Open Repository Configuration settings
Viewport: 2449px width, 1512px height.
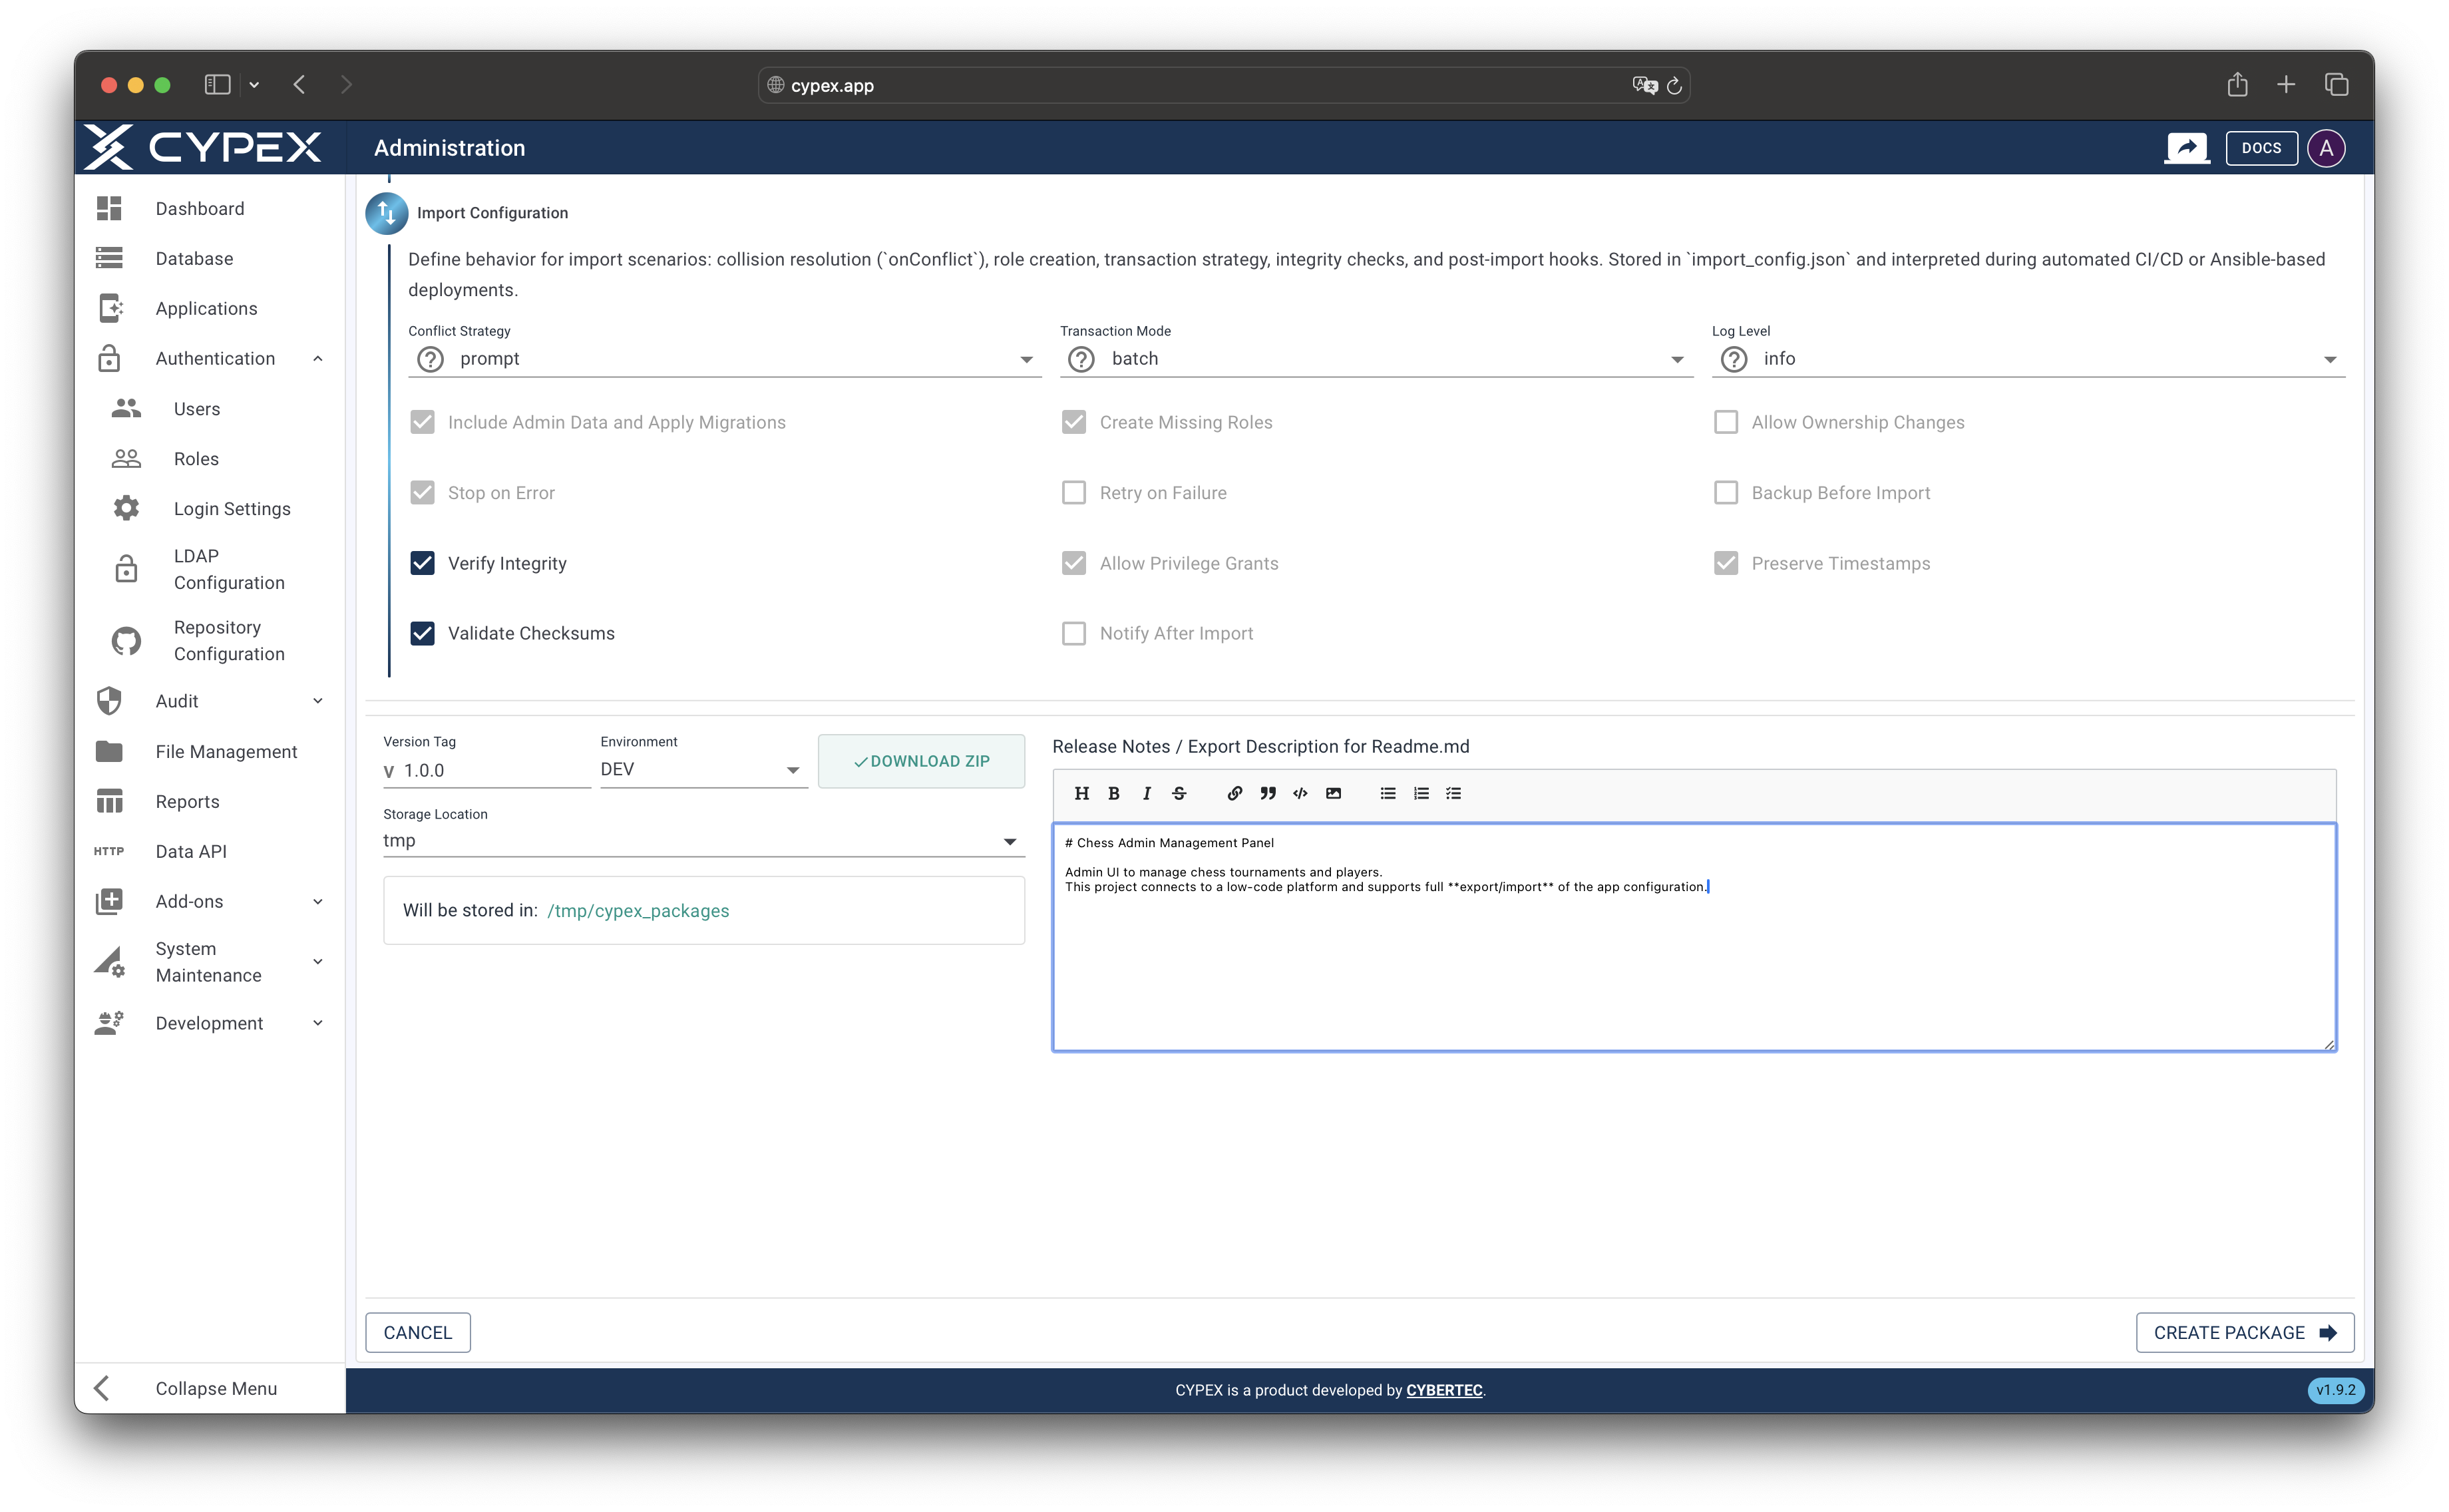click(228, 640)
